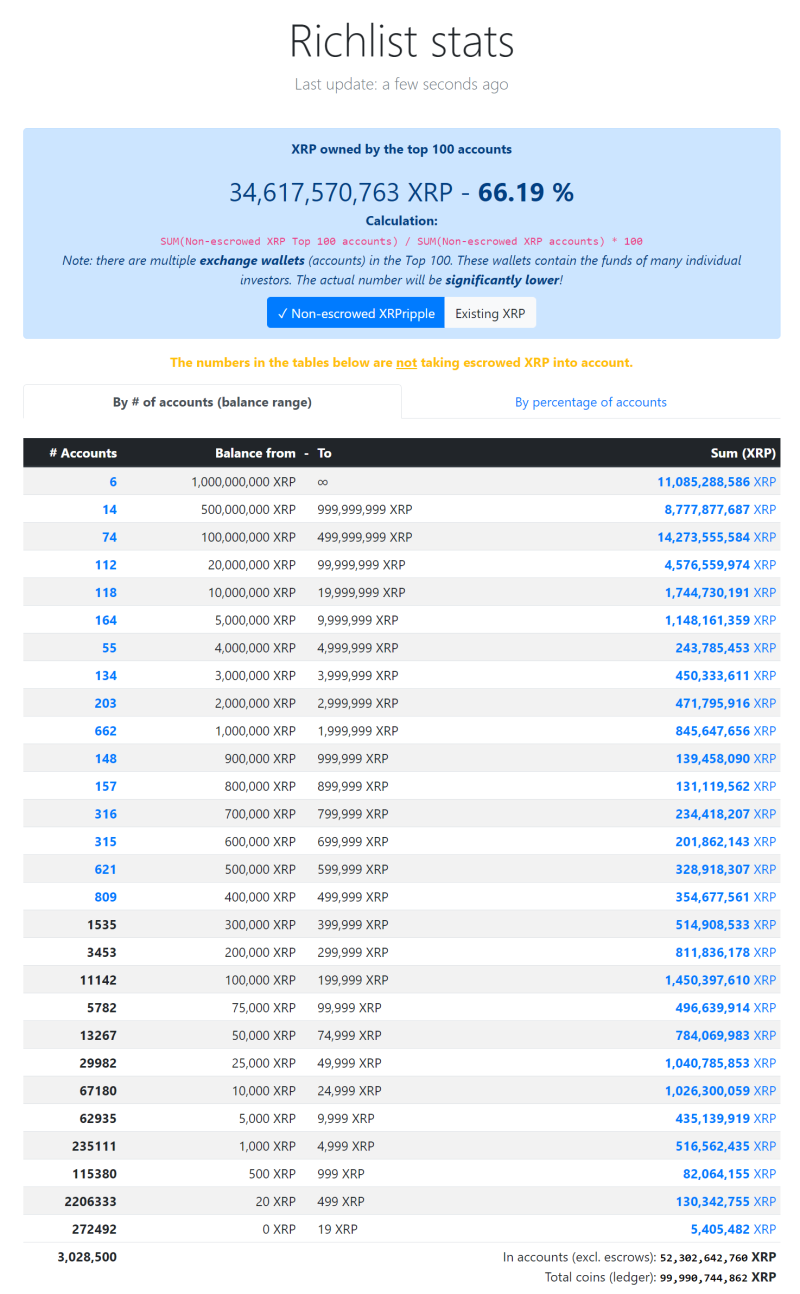Open the 5,405,482 XRP sum link
800x1294 pixels.
tap(733, 1229)
